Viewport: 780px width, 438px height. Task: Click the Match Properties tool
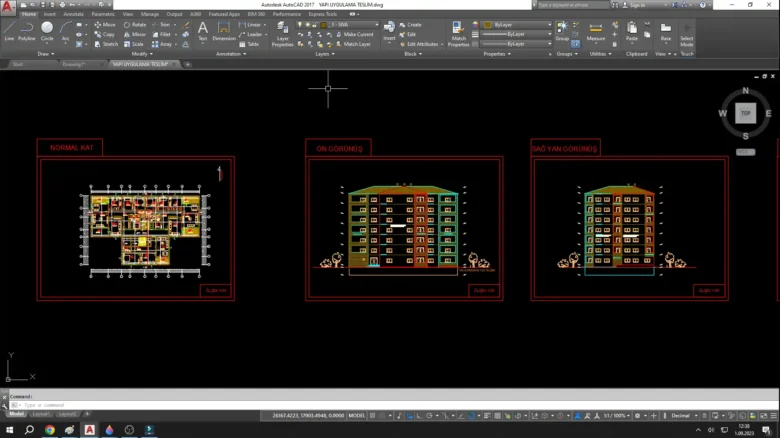click(x=458, y=34)
